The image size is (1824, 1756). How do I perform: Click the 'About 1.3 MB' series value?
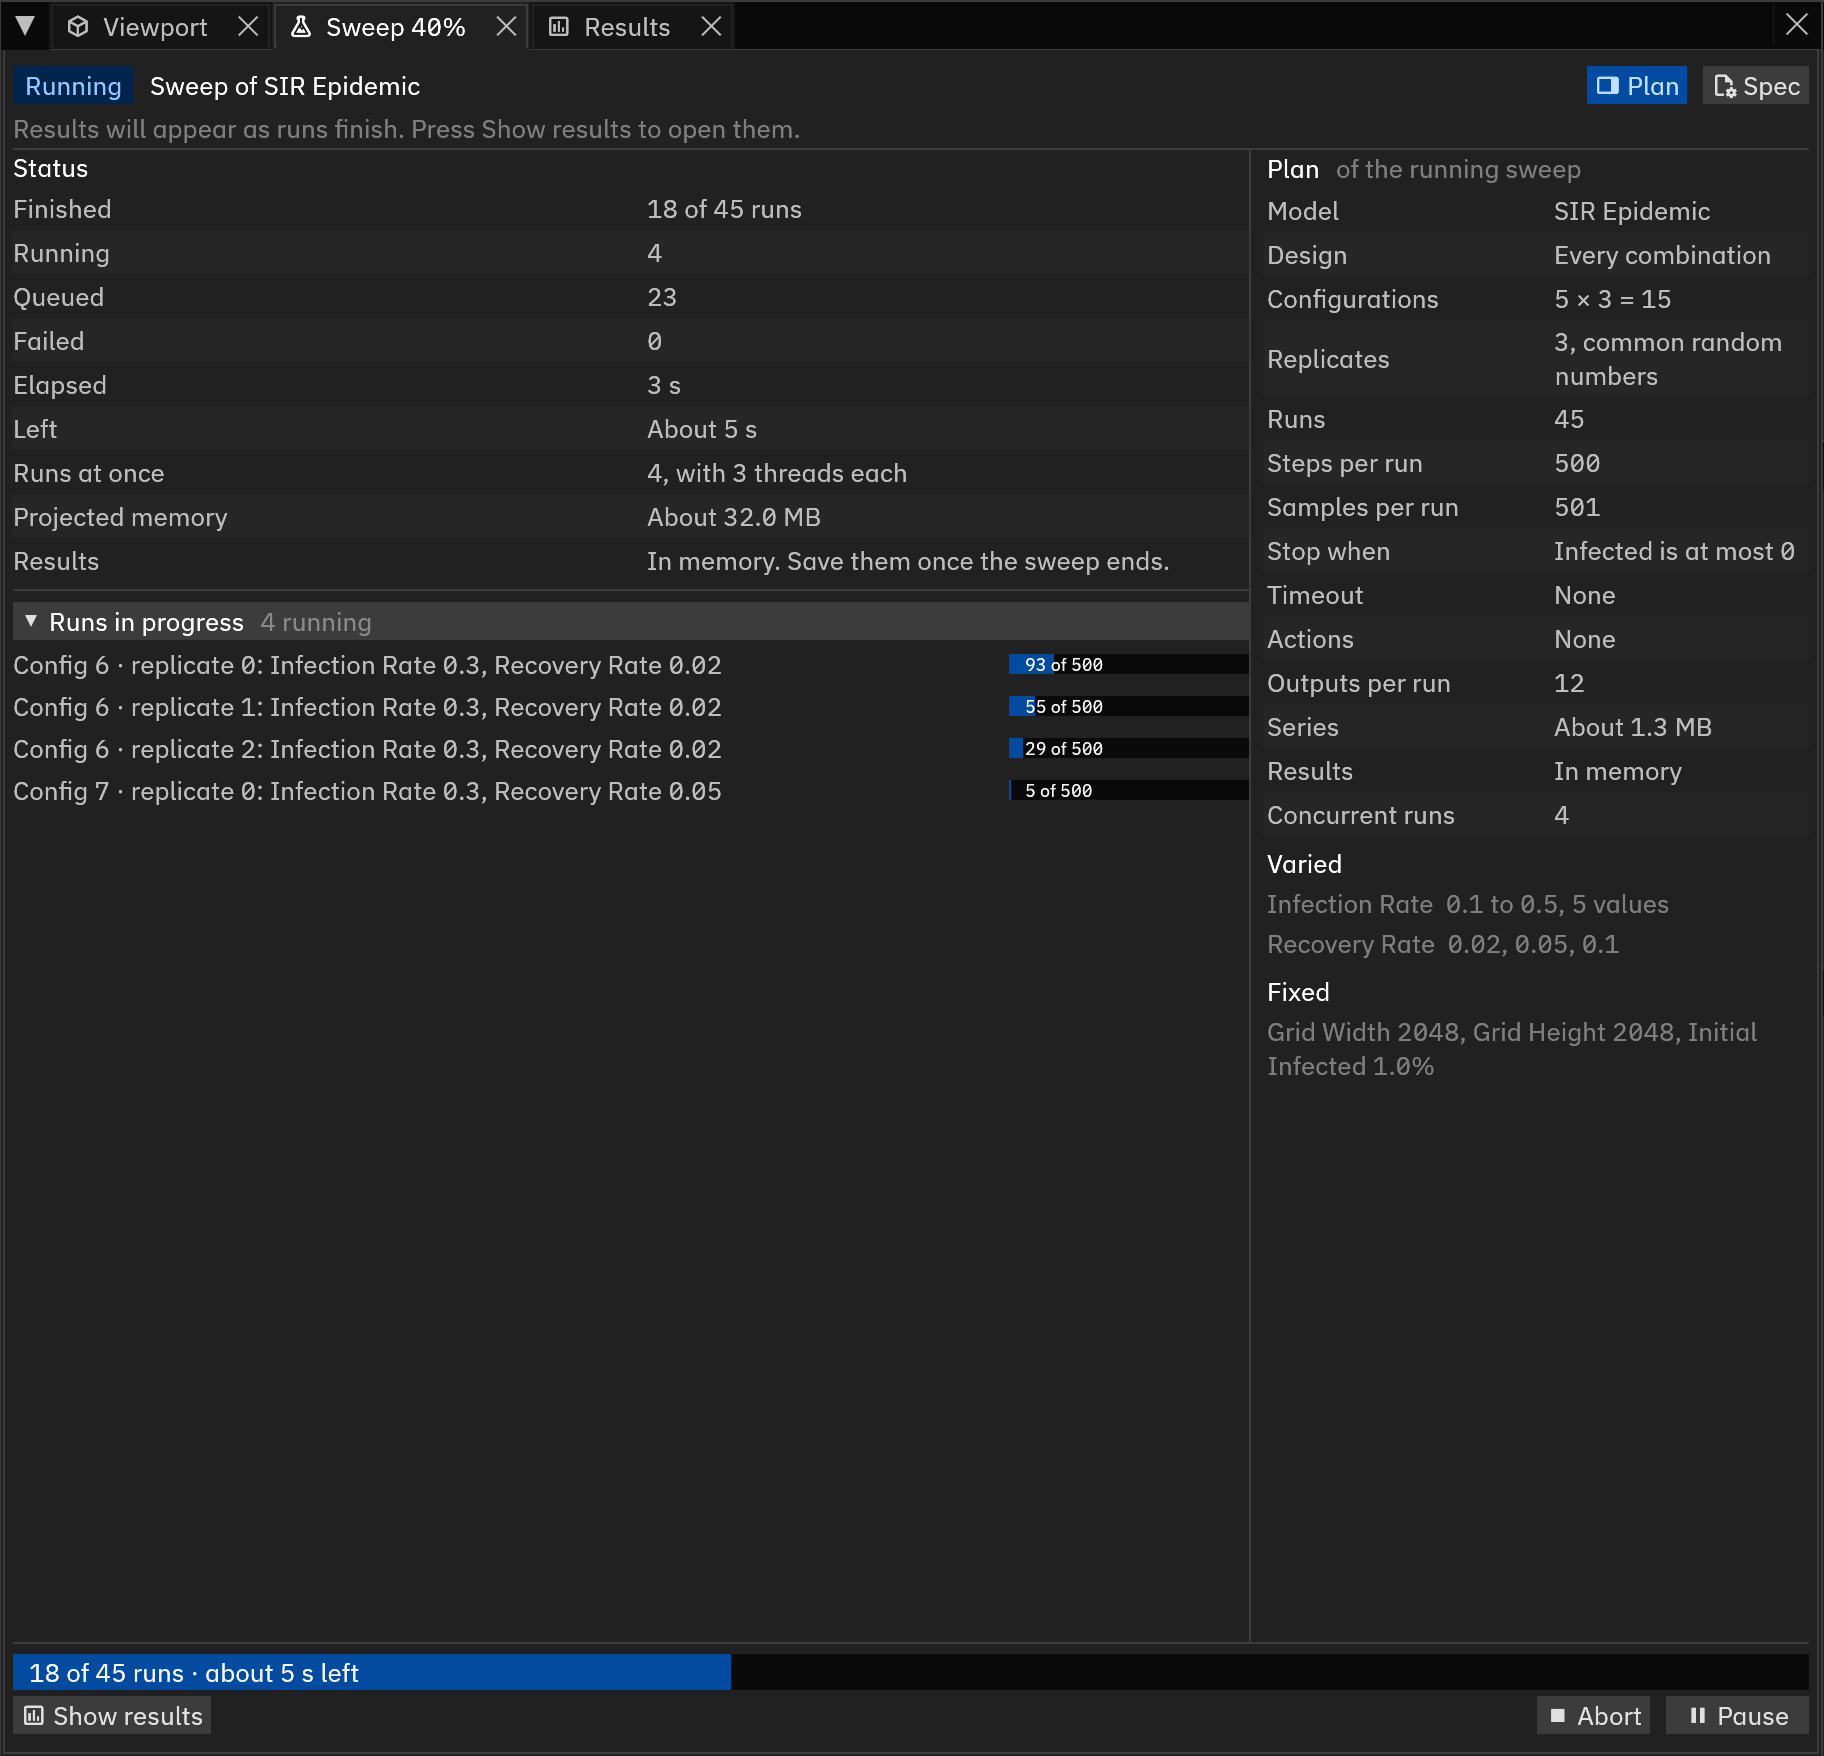coord(1632,728)
